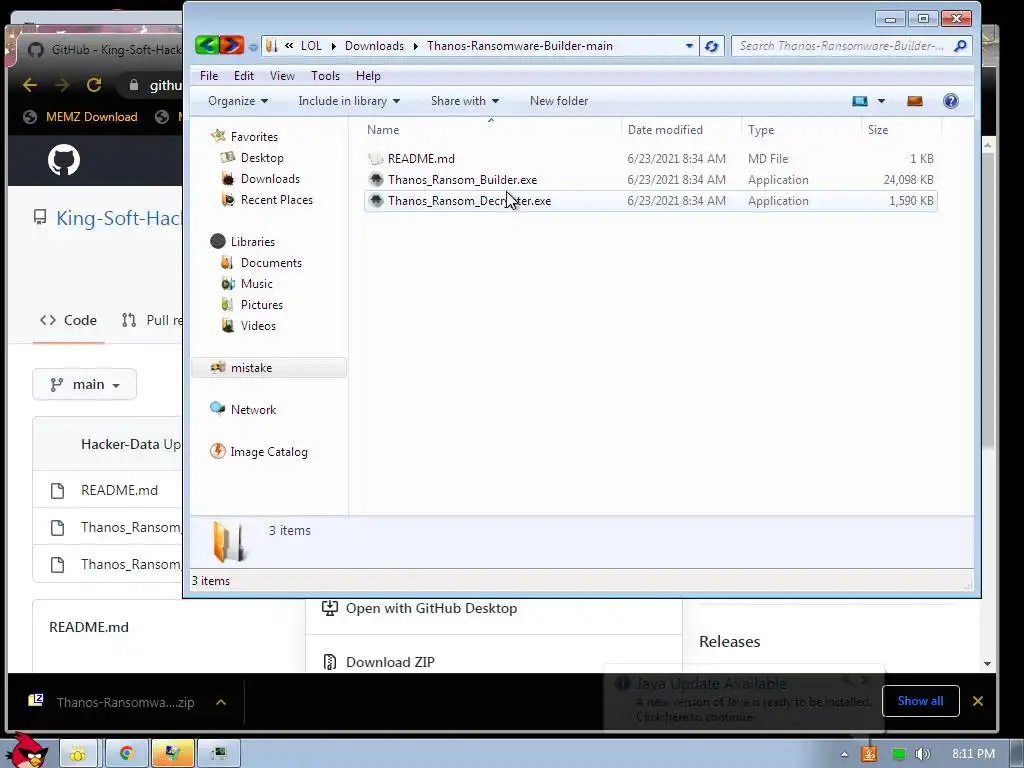The height and width of the screenshot is (768, 1024).
Task: Select Desktop under Favorites
Action: tap(262, 158)
